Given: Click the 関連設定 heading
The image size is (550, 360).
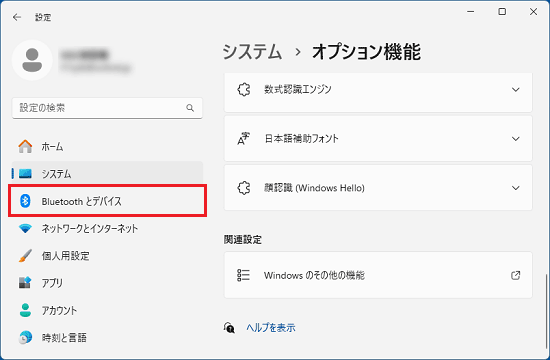Looking at the screenshot, I should 243,240.
